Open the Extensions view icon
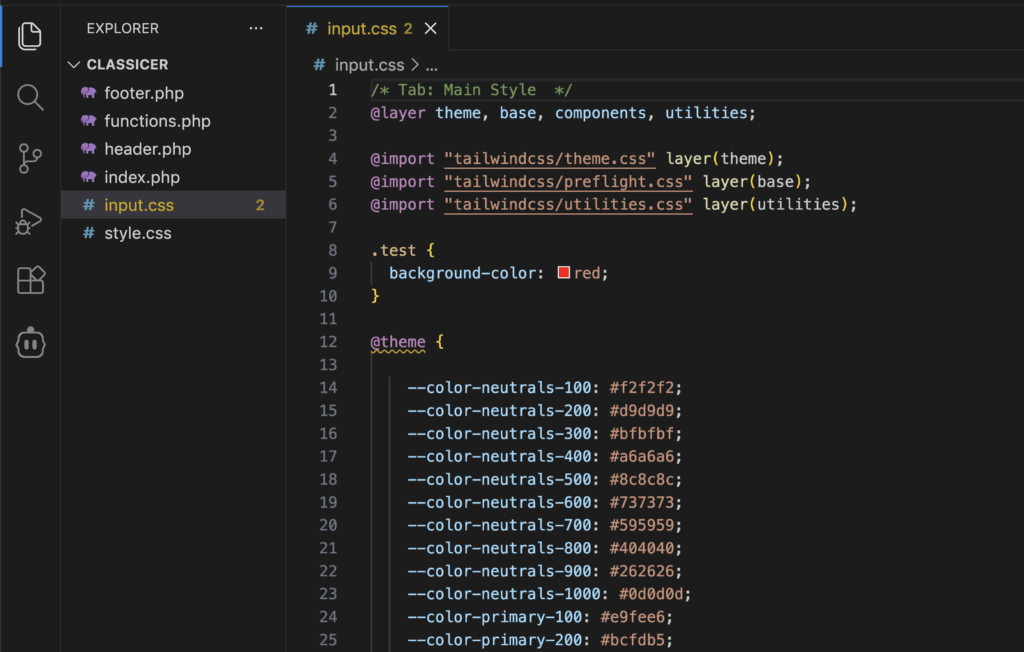The height and width of the screenshot is (652, 1024). tap(30, 281)
